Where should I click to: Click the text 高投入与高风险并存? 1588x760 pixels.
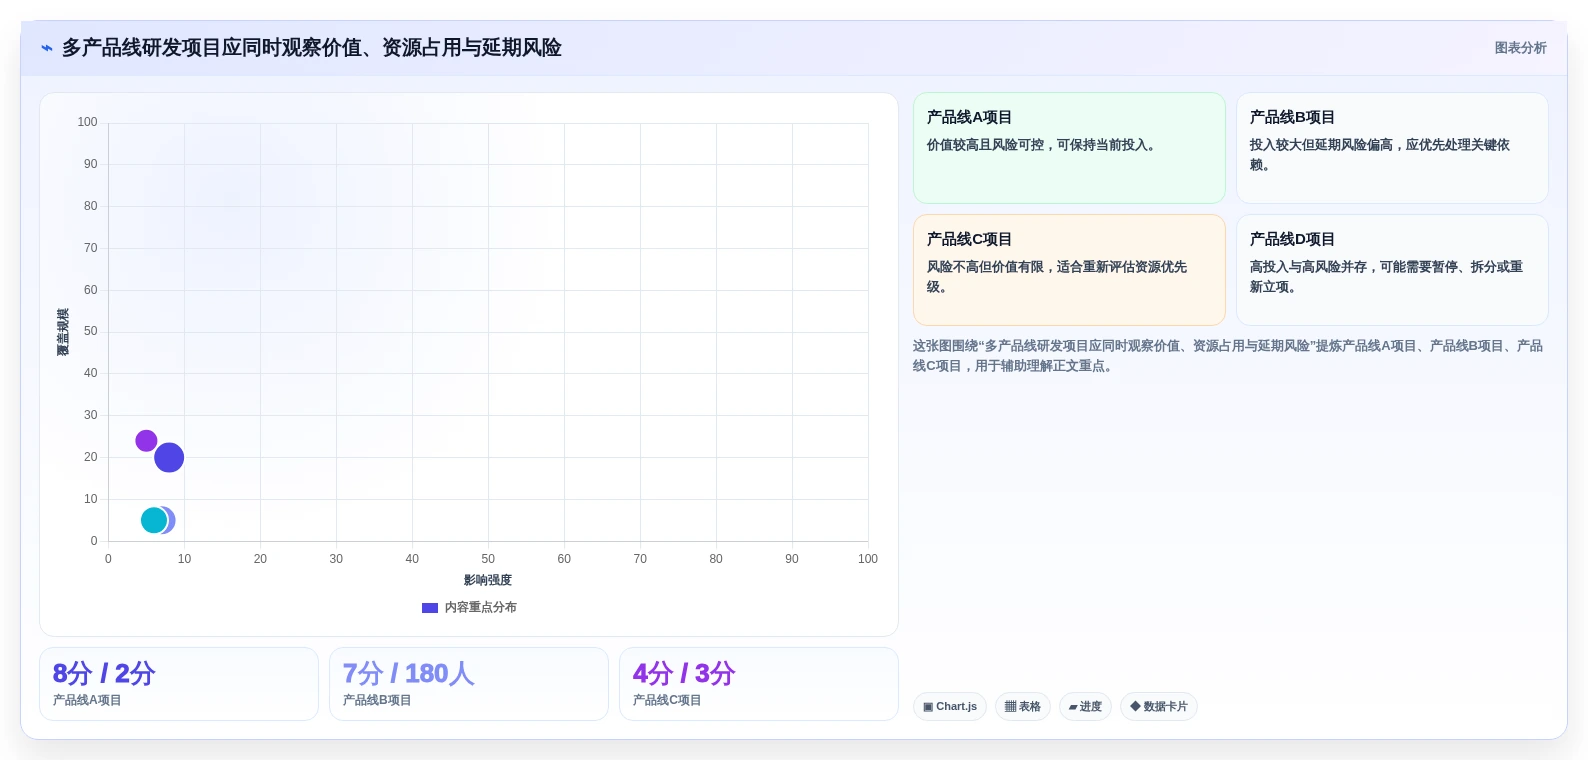tap(1386, 277)
